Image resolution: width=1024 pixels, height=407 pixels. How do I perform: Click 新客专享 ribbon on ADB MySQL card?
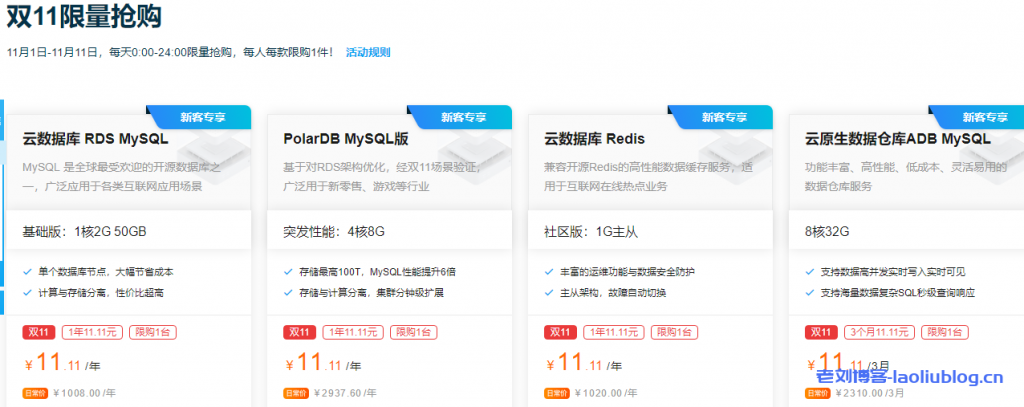[x=986, y=117]
